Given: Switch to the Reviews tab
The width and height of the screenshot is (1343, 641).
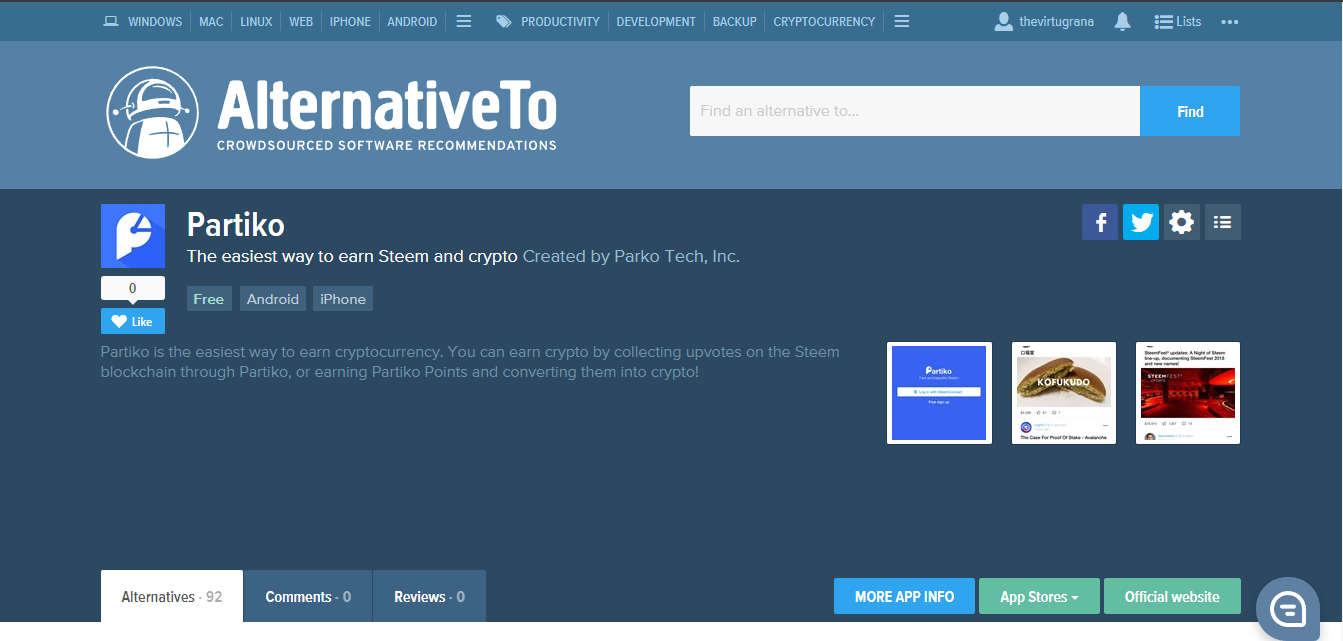Looking at the screenshot, I should tap(429, 597).
